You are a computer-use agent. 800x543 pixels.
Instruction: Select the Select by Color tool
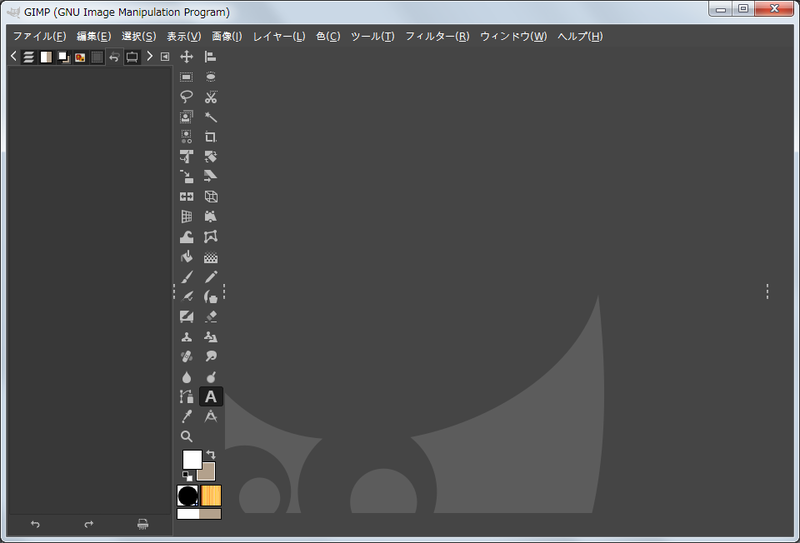click(186, 137)
